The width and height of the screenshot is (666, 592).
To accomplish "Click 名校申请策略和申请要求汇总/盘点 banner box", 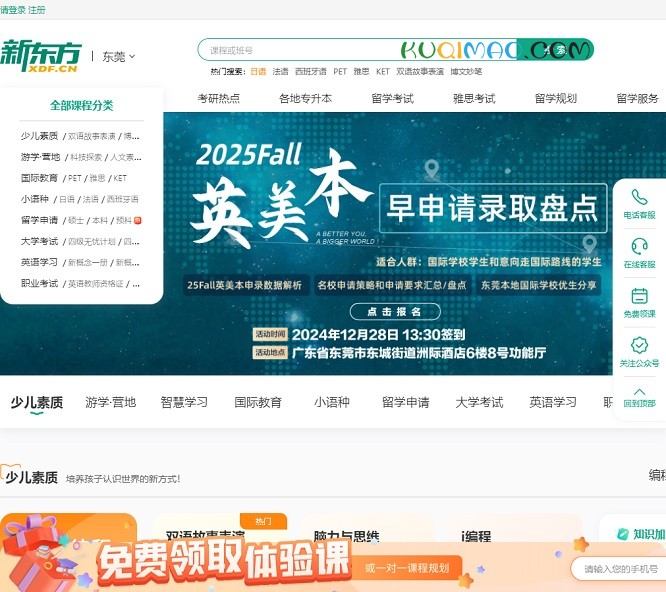I will 392,285.
